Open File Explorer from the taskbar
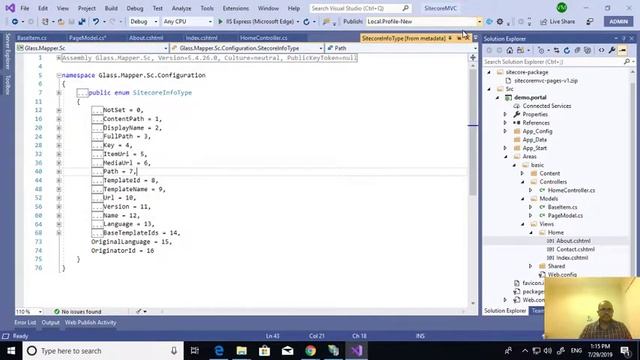Viewport: 640px width, 360px height. click(x=242, y=351)
